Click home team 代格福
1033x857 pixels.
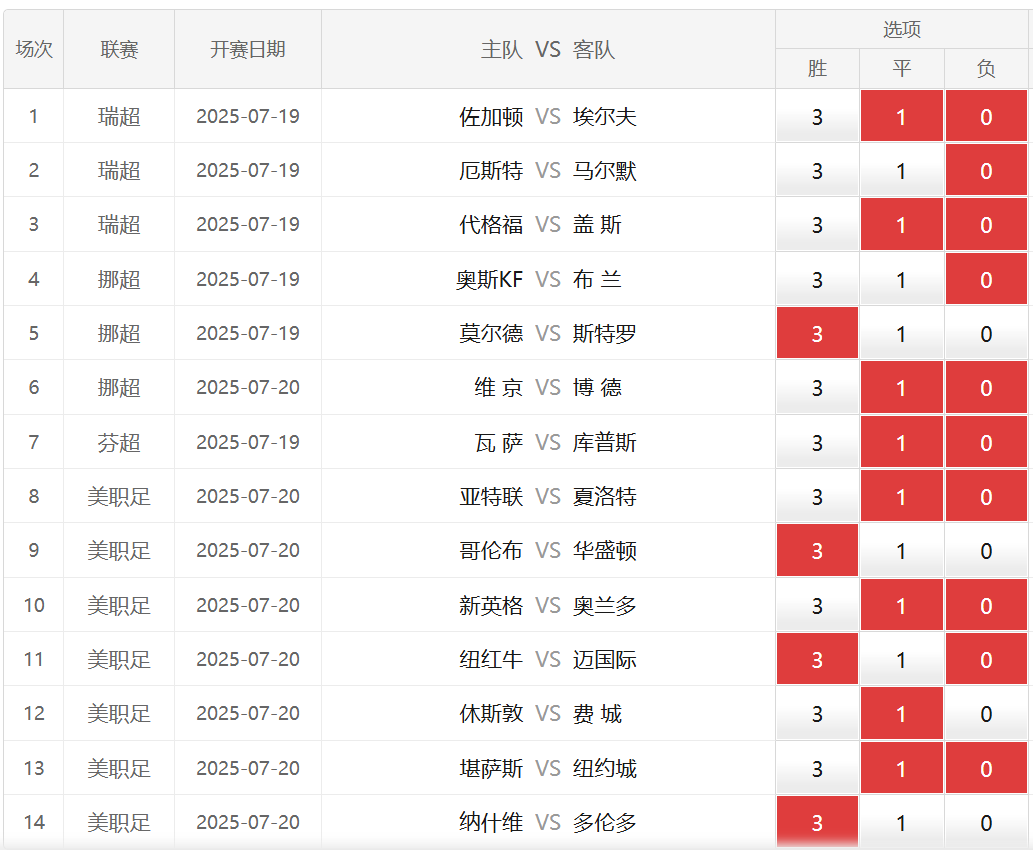pyautogui.click(x=491, y=225)
